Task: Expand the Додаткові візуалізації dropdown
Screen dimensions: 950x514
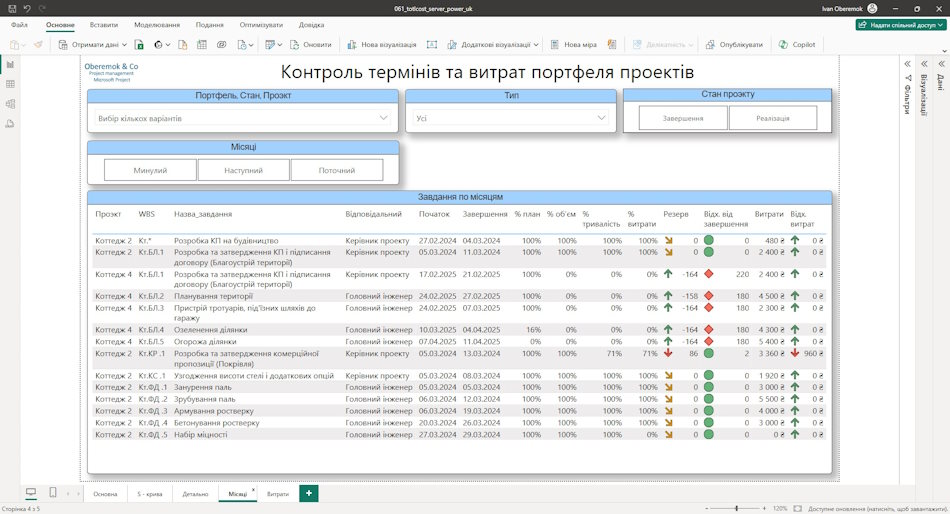Action: 536,45
